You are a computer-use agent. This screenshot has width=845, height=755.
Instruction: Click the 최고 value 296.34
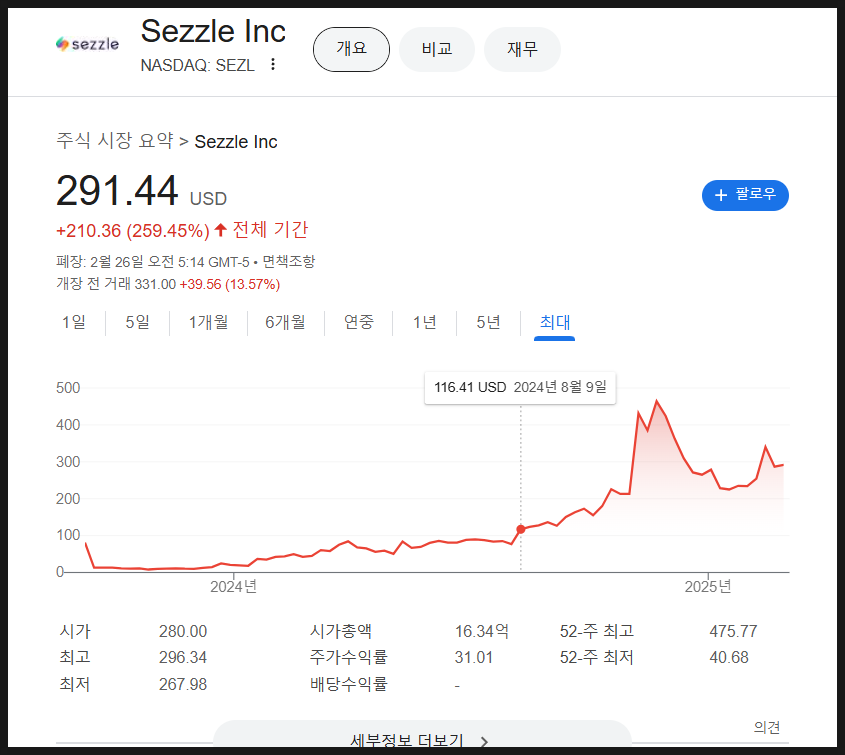coord(183,657)
